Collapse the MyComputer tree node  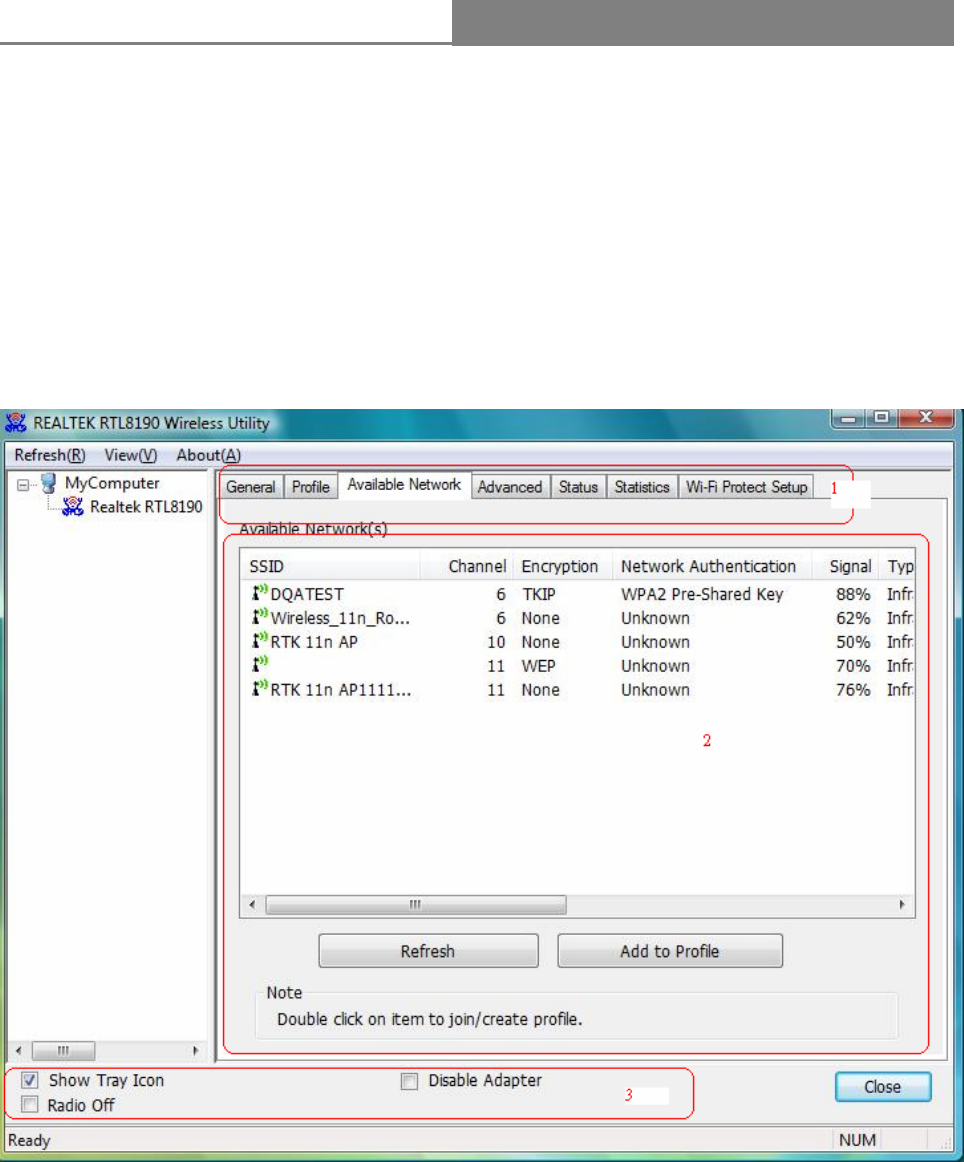click(23, 485)
